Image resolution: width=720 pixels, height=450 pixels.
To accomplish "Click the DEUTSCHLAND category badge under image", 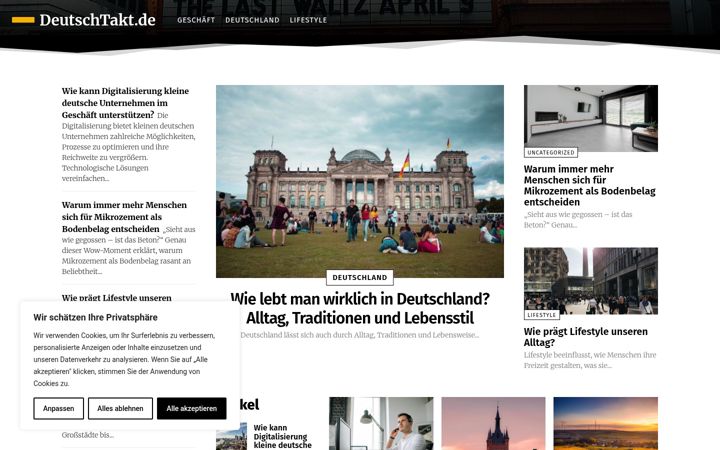I will pyautogui.click(x=360, y=277).
